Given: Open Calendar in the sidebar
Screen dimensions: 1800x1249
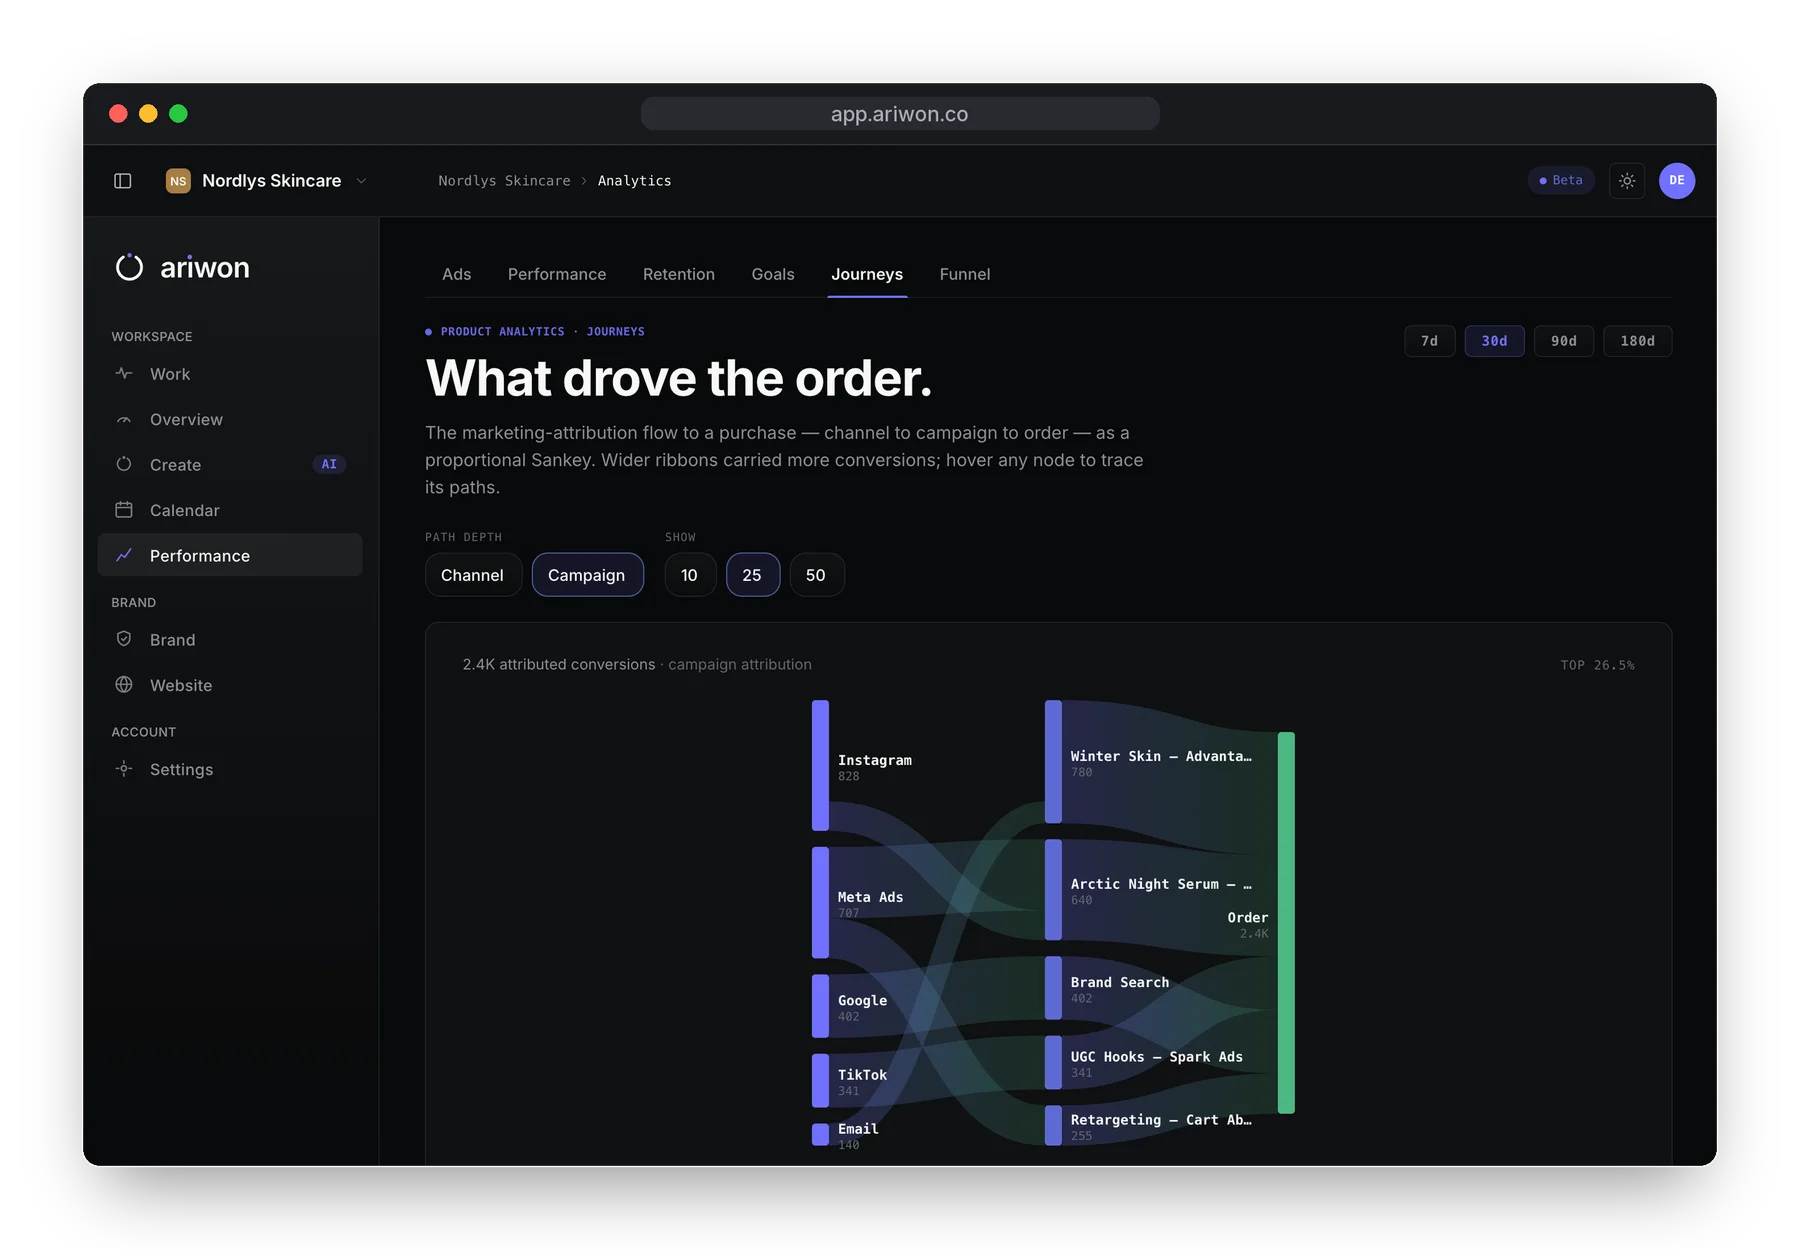Looking at the screenshot, I should tap(230, 510).
